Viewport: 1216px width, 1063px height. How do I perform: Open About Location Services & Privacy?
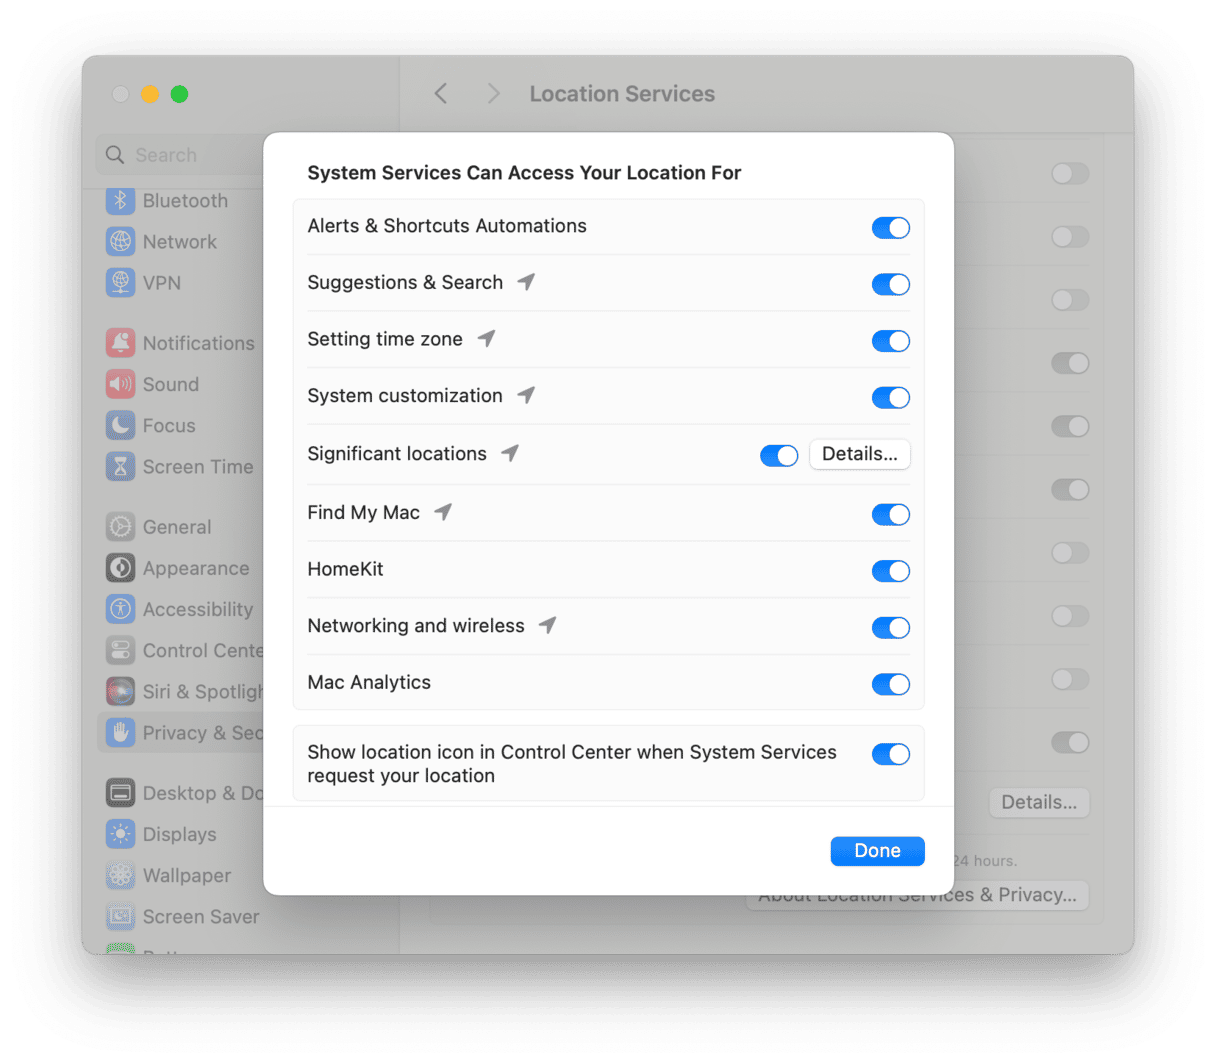pyautogui.click(x=918, y=895)
